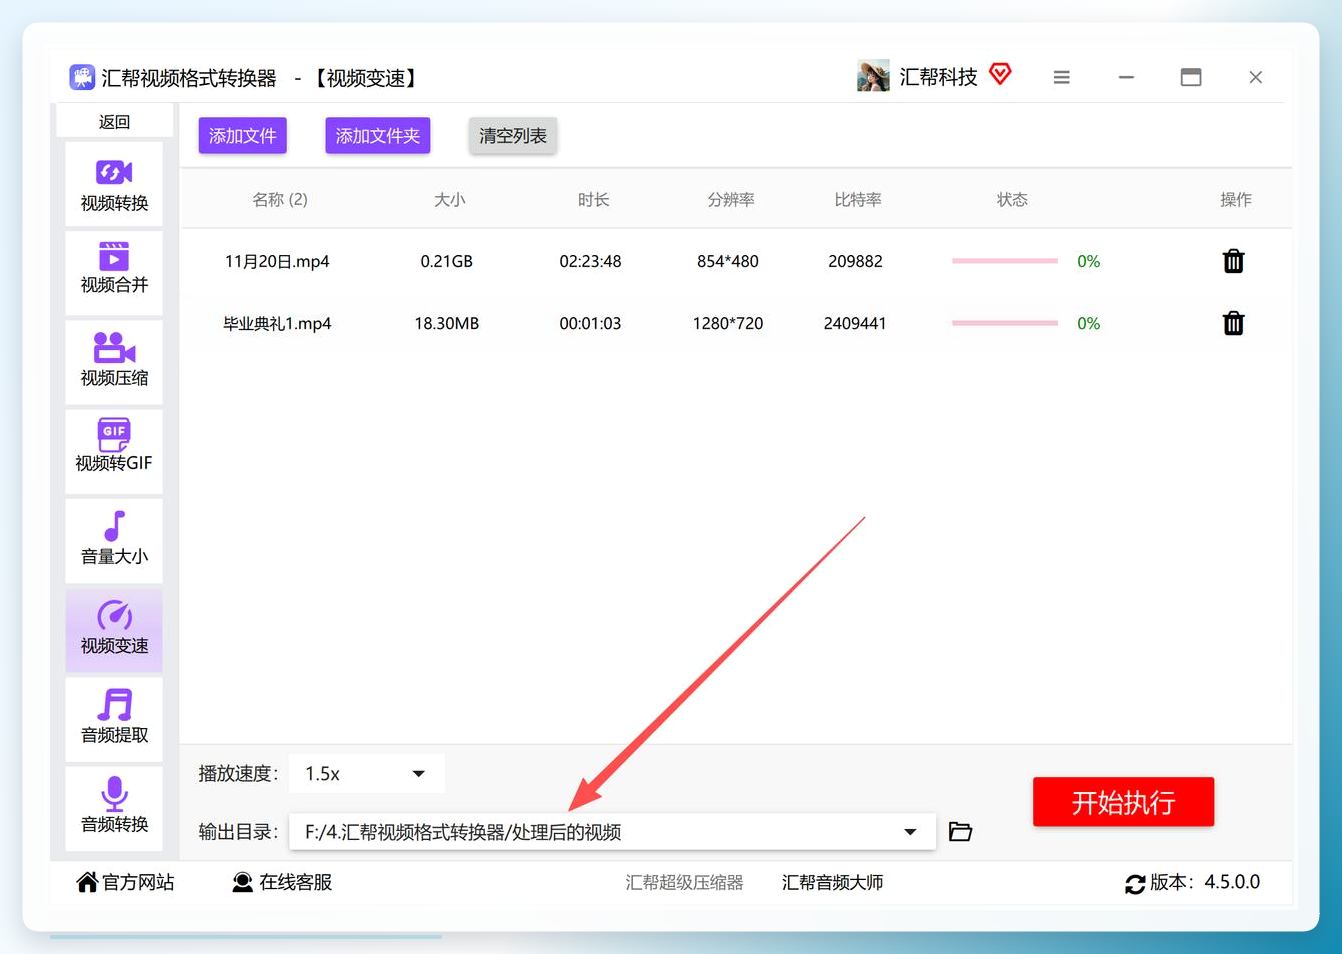The image size is (1342, 954).
Task: Click the 1280*720 resolution cell
Action: click(728, 323)
